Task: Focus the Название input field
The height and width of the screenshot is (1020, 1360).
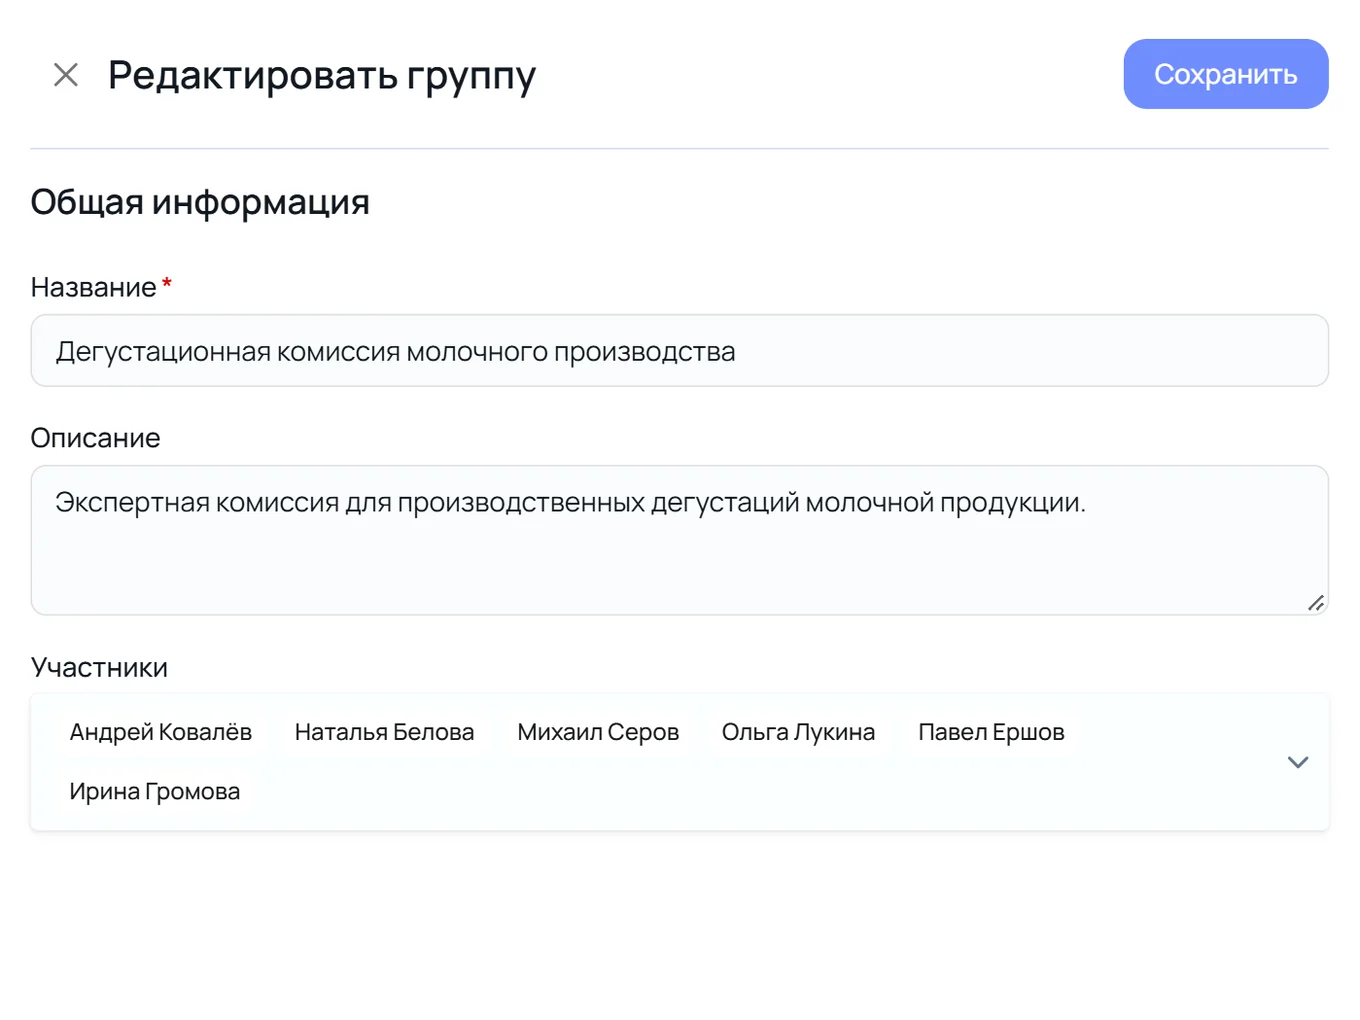Action: pos(680,351)
